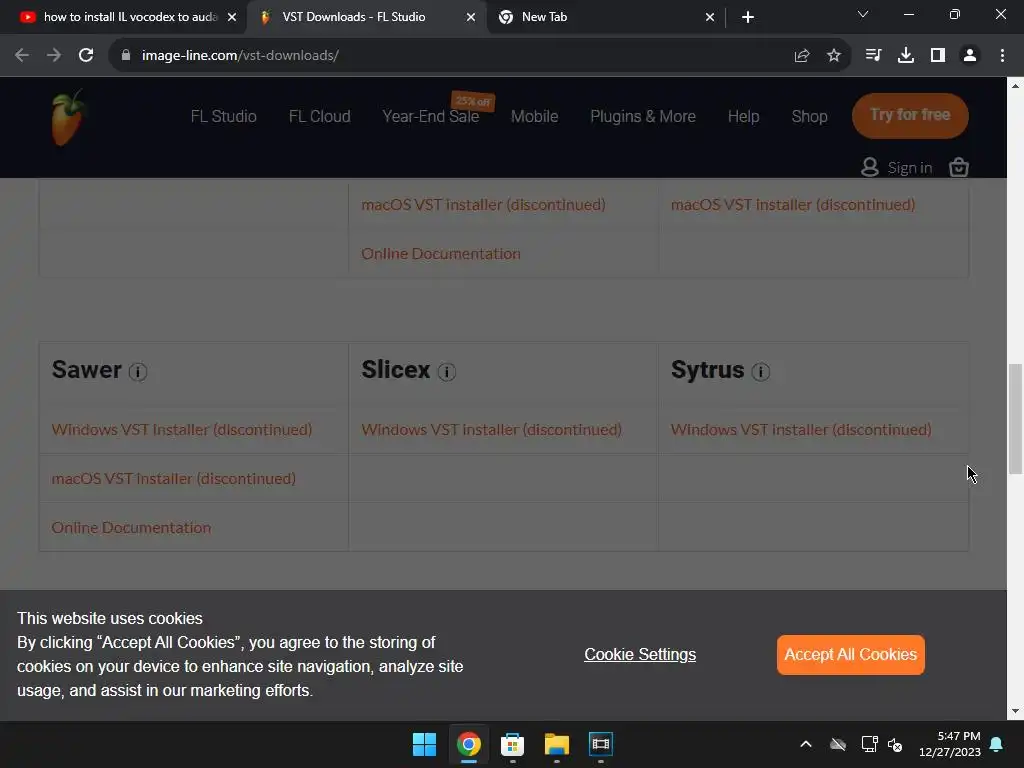Viewport: 1024px width, 768px height.
Task: Download Sawer Windows VST installer
Action: coord(182,430)
